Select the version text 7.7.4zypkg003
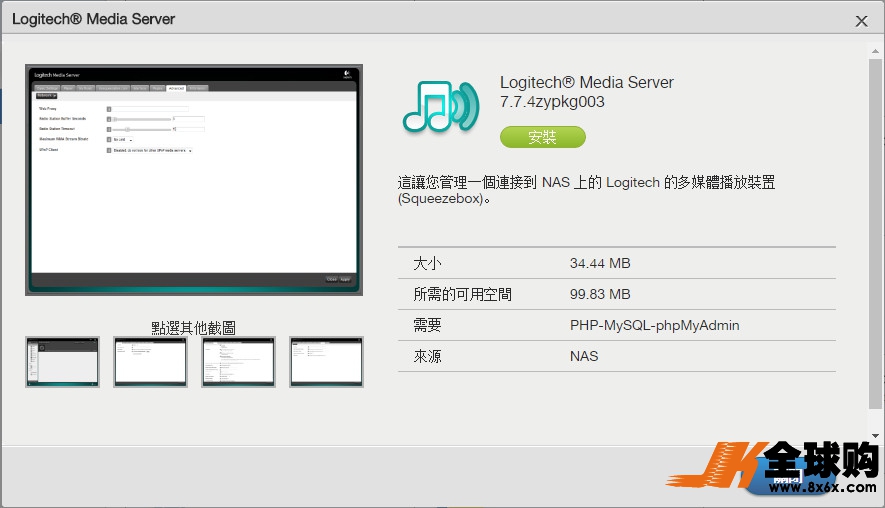The width and height of the screenshot is (885, 508). point(552,102)
